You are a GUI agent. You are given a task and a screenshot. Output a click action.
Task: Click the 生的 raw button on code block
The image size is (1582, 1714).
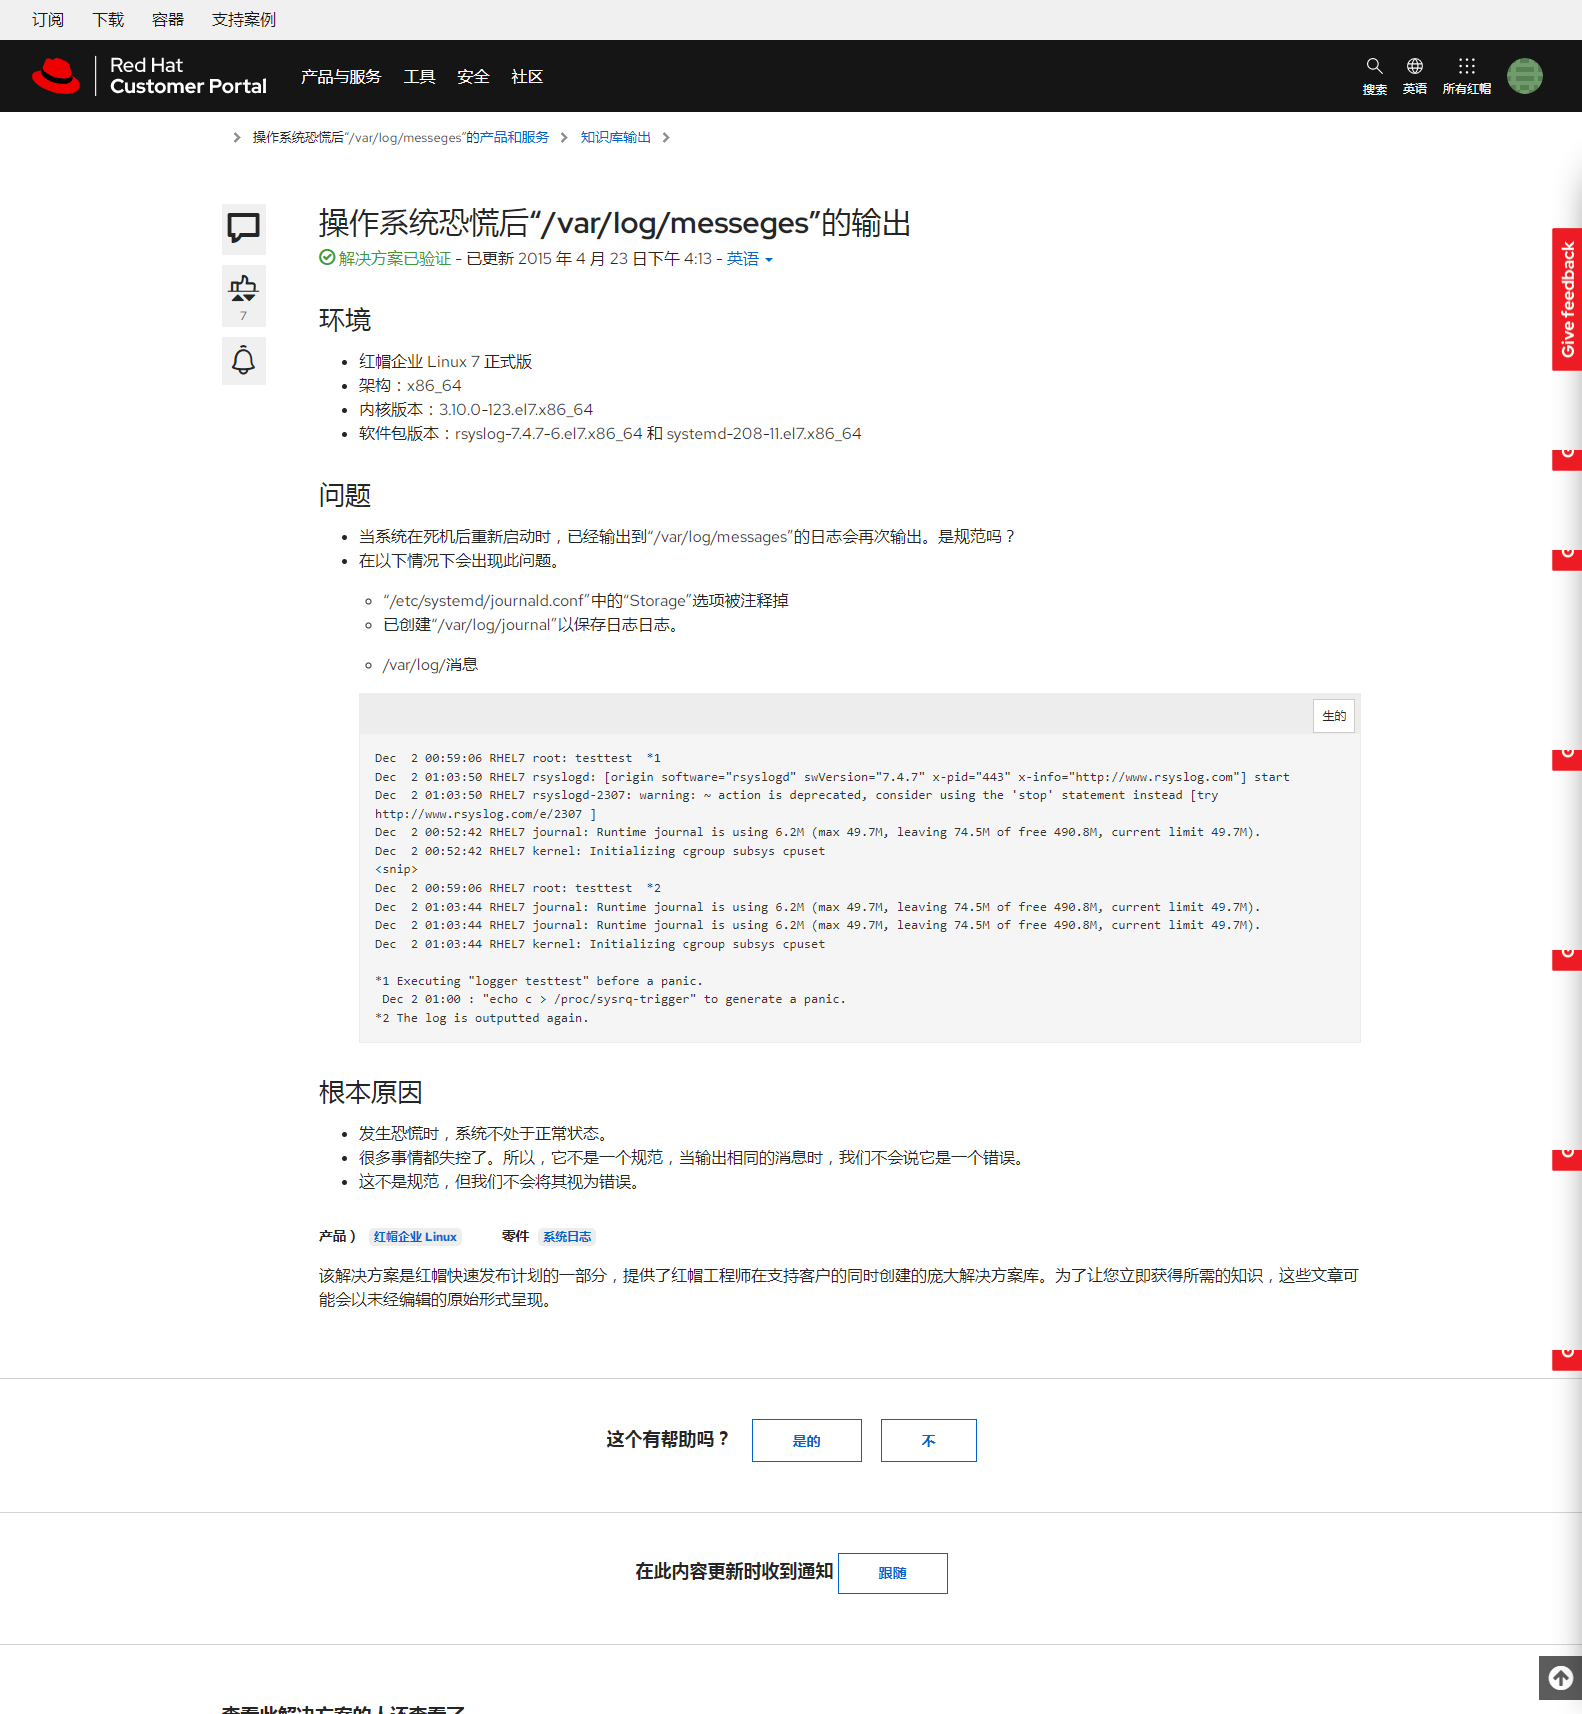(x=1334, y=716)
